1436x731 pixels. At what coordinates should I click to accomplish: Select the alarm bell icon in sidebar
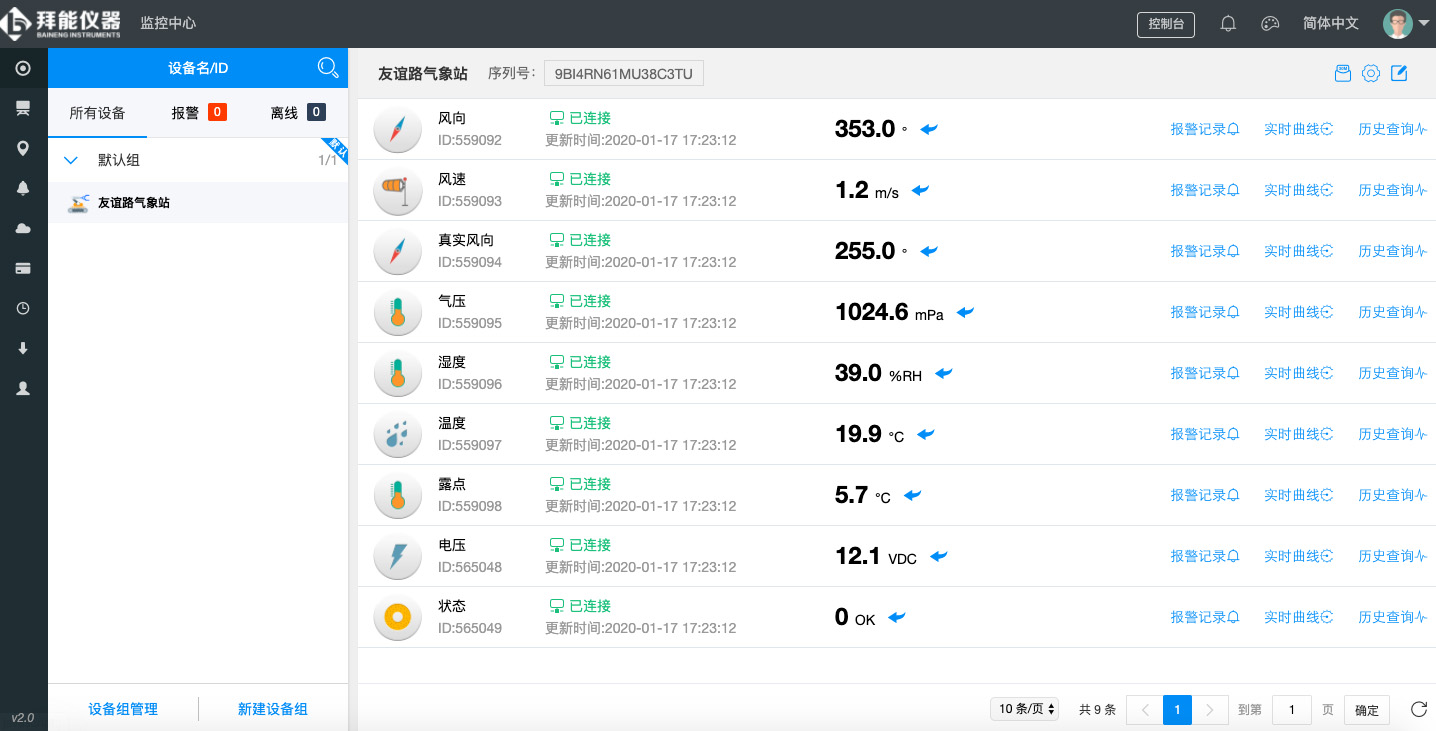coord(22,187)
